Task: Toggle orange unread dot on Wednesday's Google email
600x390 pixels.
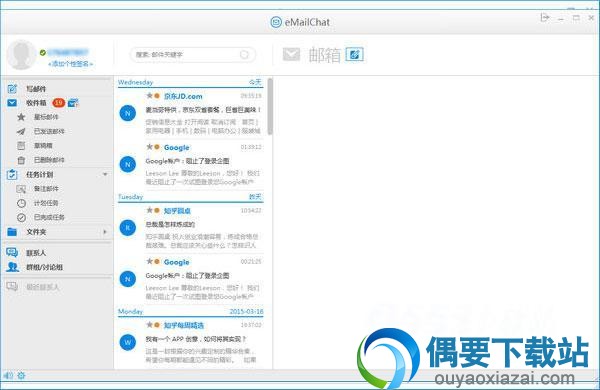Action: (157, 147)
